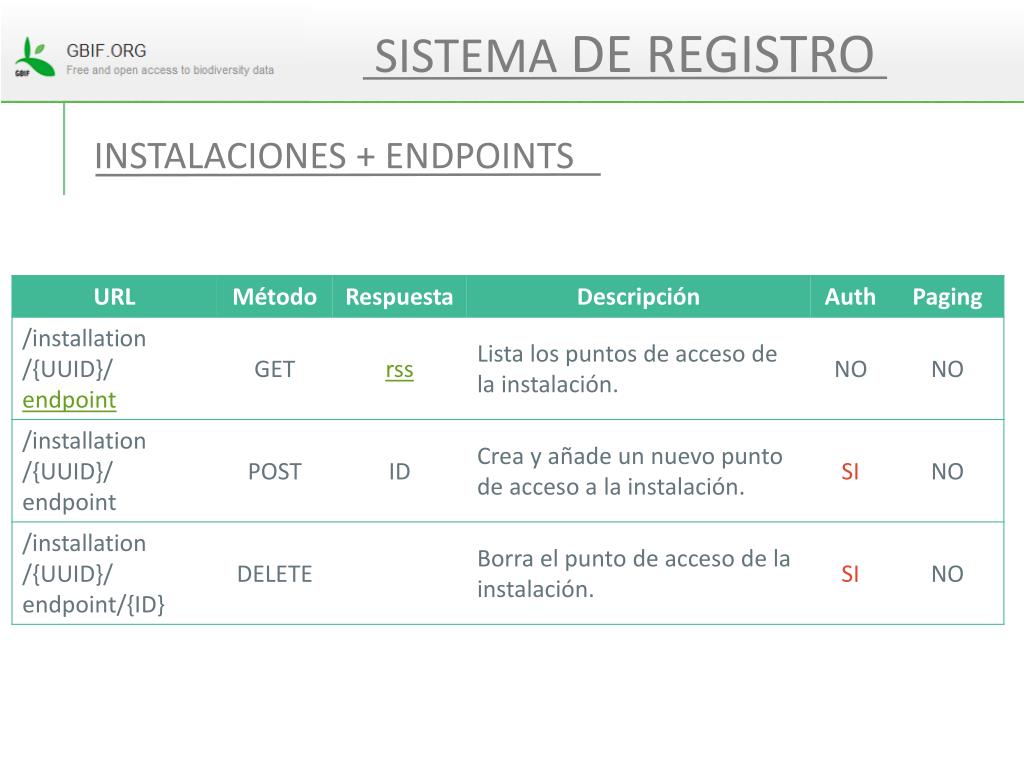Click 'Free and open access to biodiversity data'

170,70
